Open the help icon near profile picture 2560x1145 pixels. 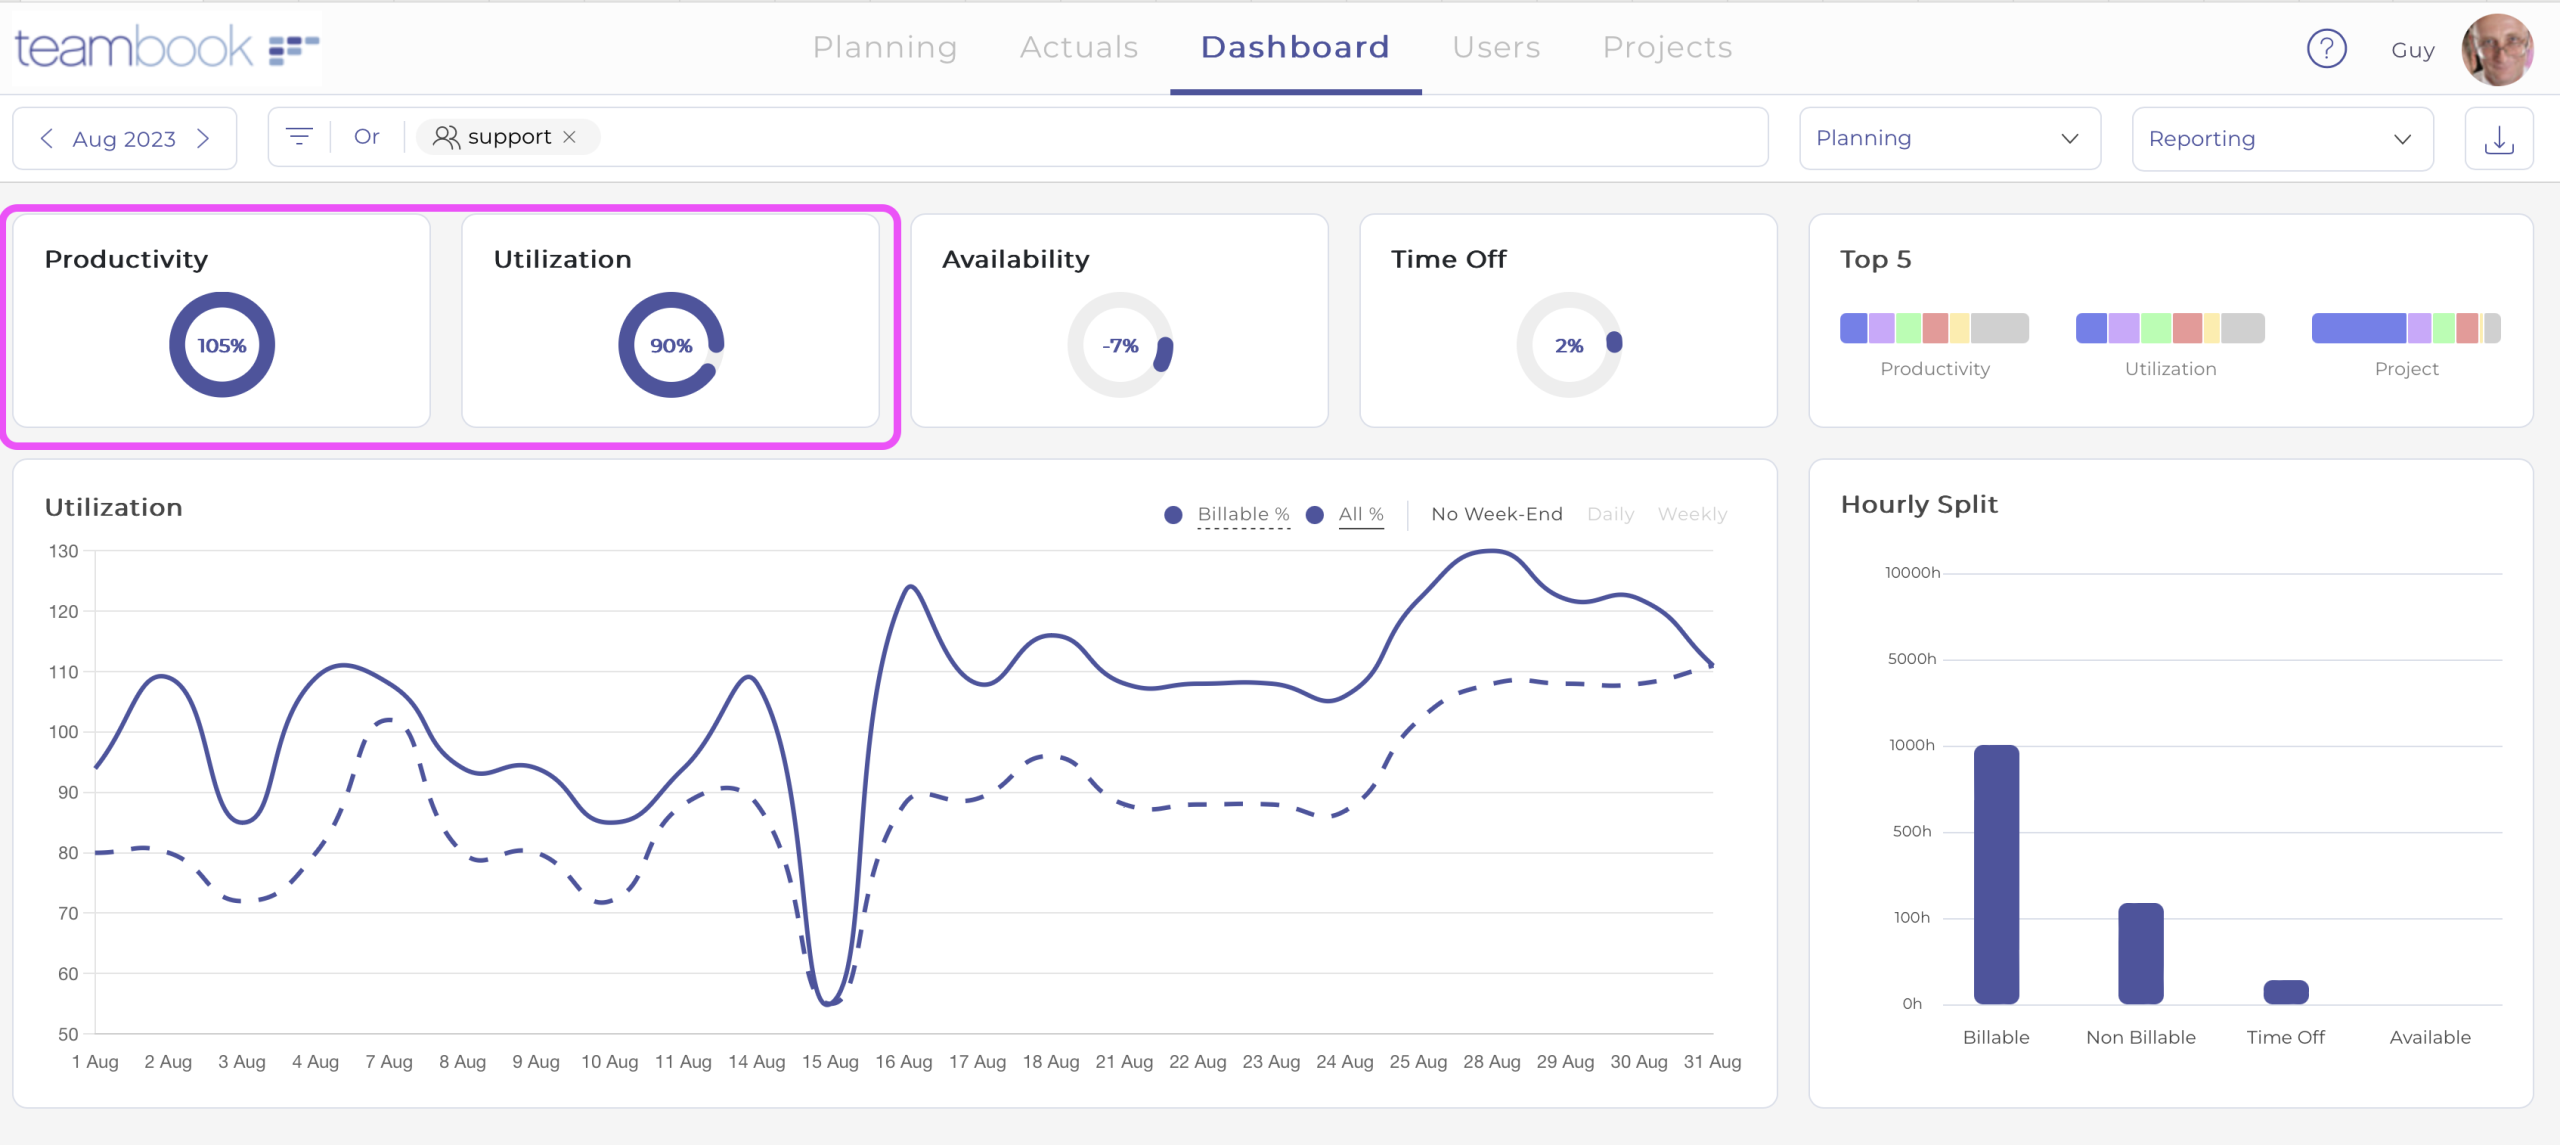click(2327, 48)
